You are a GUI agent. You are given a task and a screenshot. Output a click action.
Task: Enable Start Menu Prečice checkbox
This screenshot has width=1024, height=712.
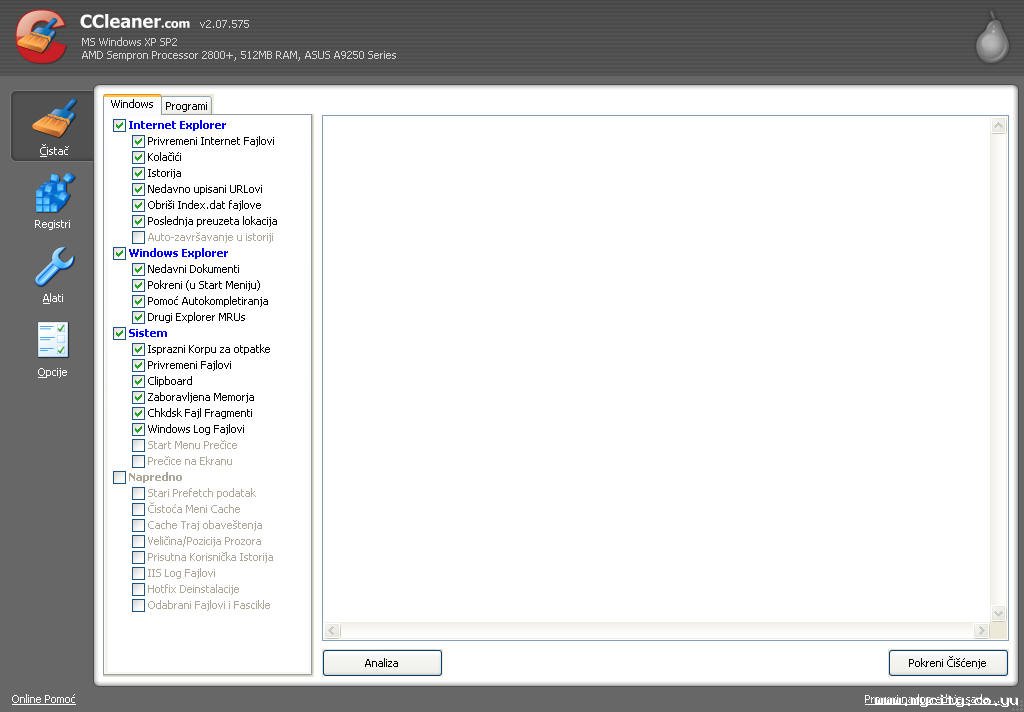click(138, 445)
